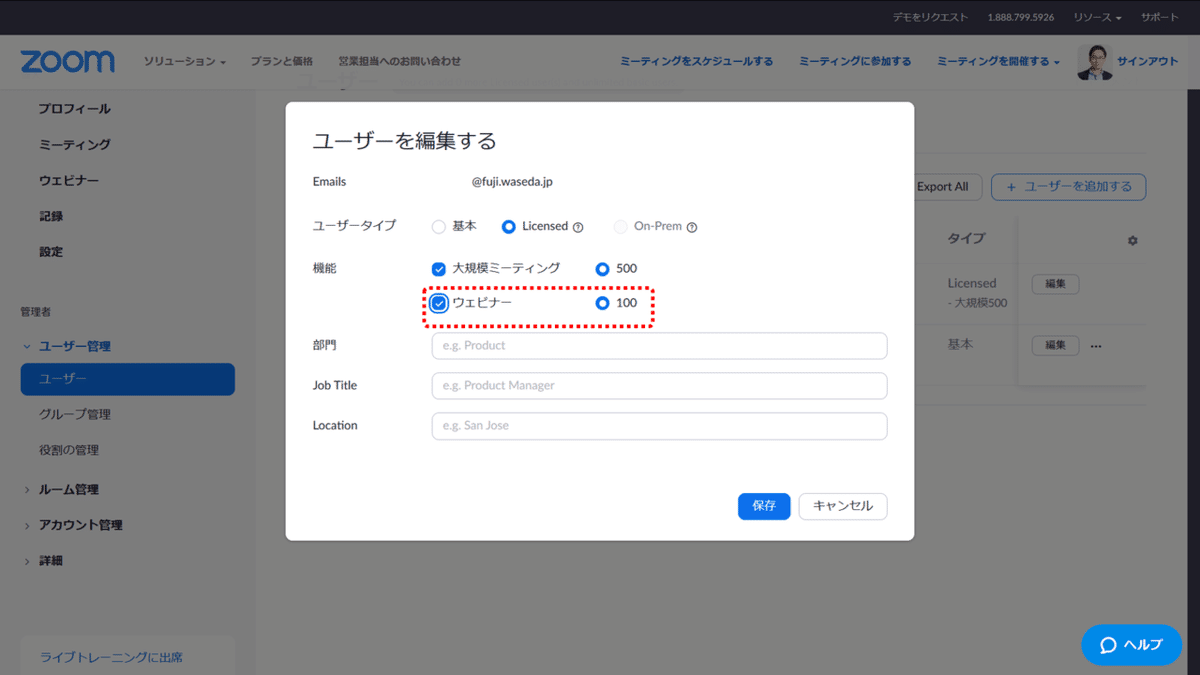Uncheck the 大規模ミーティング checkbox
Viewport: 1200px width, 675px height.
(438, 268)
